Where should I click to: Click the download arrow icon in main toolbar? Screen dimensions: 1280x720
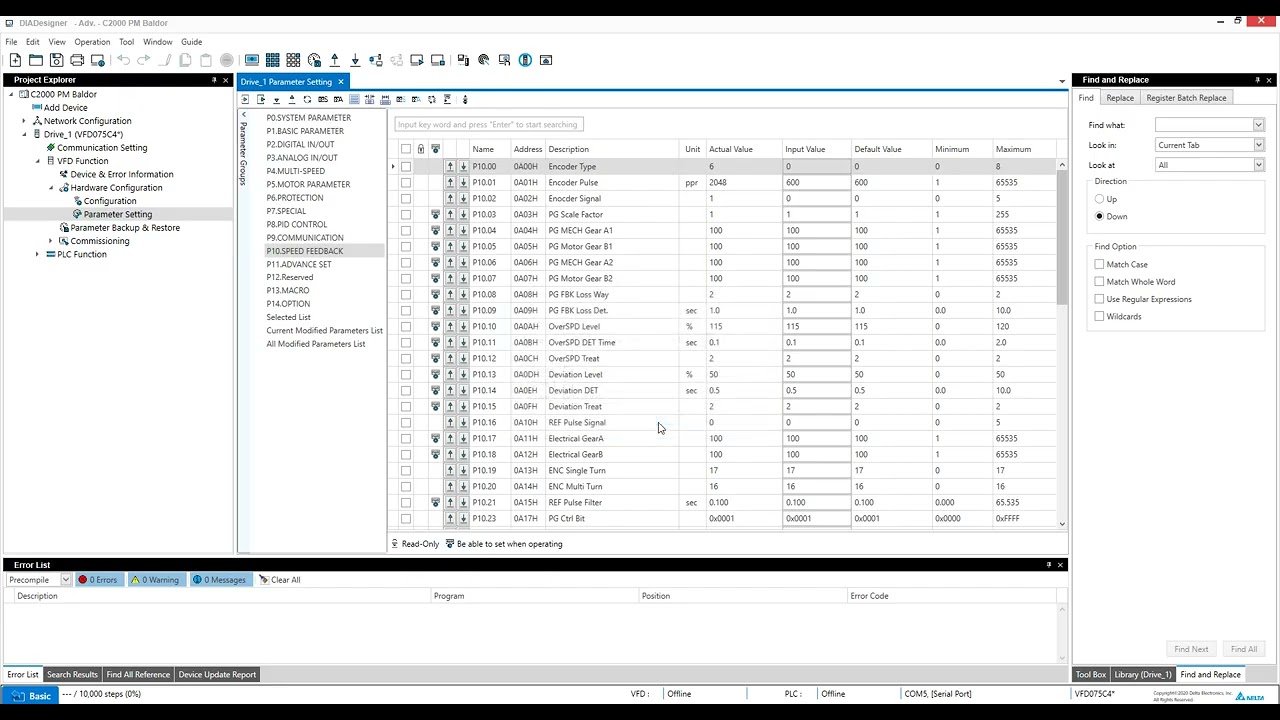[x=355, y=60]
